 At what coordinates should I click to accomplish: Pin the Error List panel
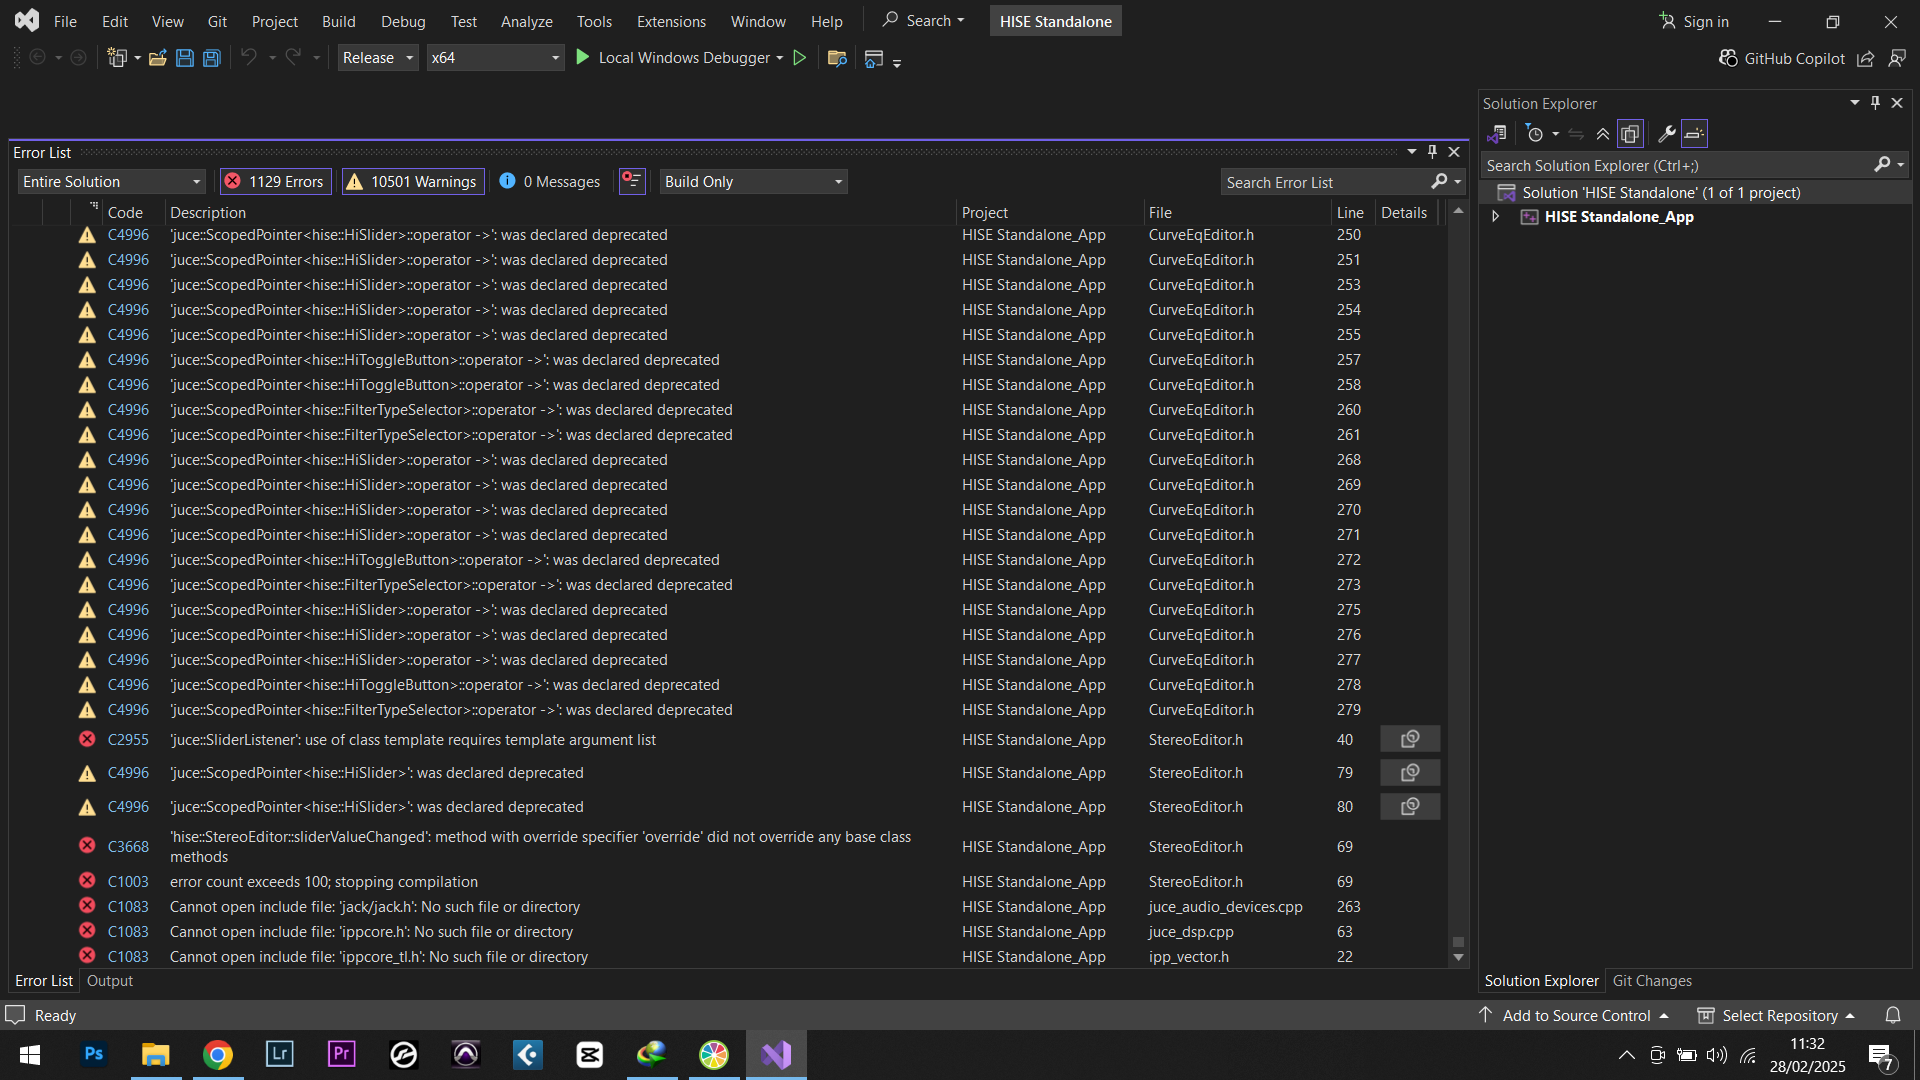click(x=1432, y=152)
